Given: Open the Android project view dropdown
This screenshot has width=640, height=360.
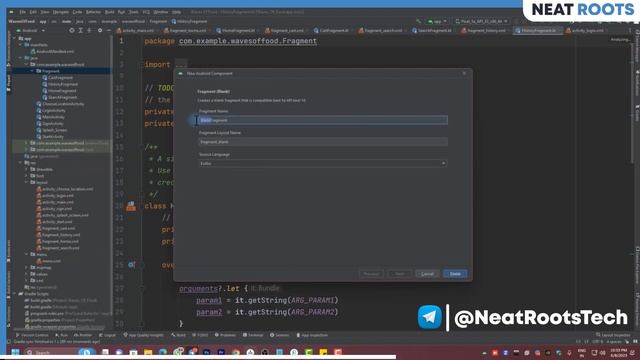Looking at the screenshot, I should (31, 31).
